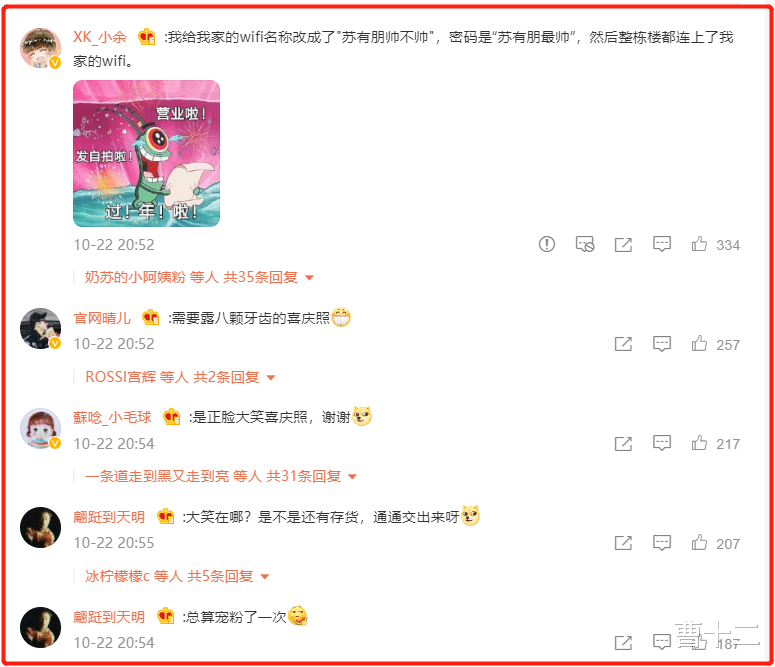Viewport: 775px width, 667px height.
Task: Expand the 共31条回复 replies under 蘇唸_小毛球
Action: point(220,477)
